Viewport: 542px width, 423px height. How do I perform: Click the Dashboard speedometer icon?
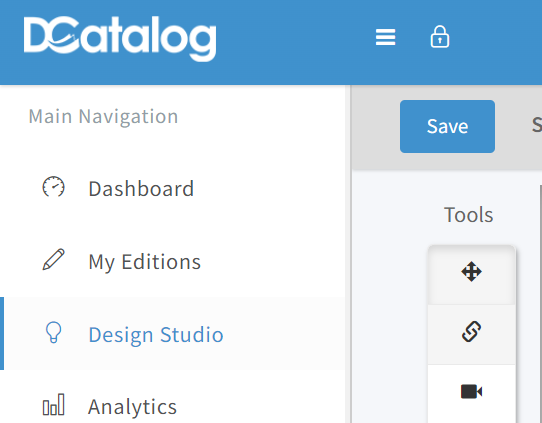[53, 187]
